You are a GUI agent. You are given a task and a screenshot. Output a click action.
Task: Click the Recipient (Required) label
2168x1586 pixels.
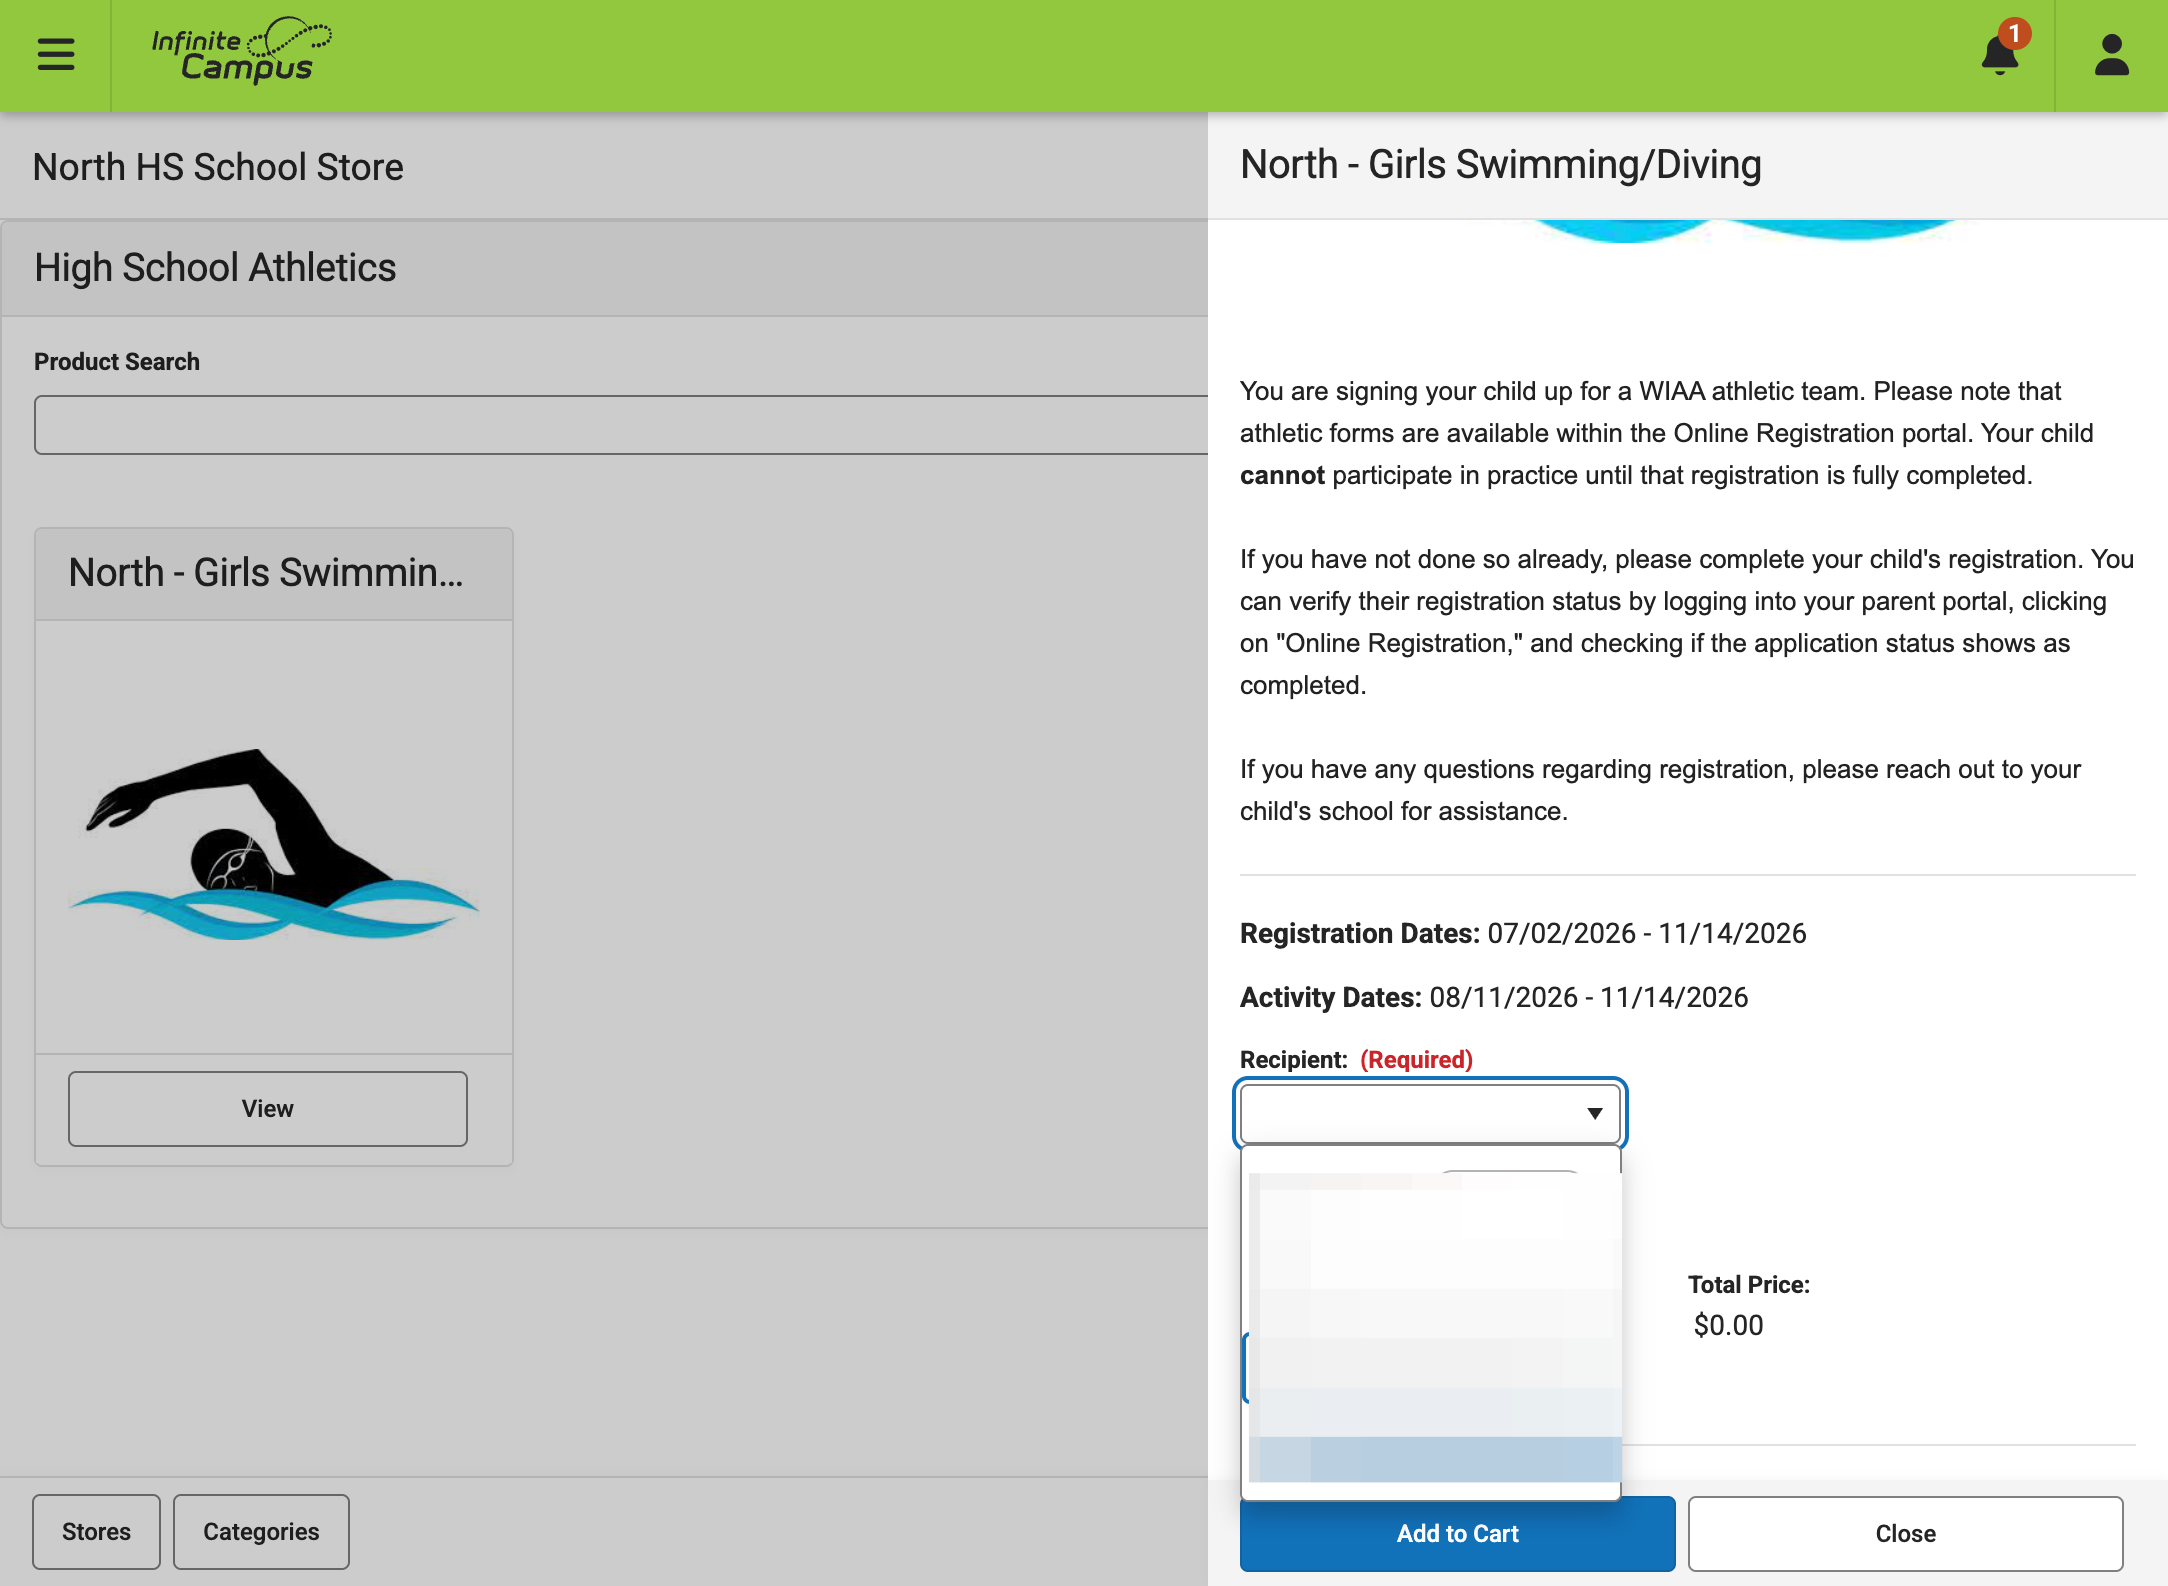1356,1059
